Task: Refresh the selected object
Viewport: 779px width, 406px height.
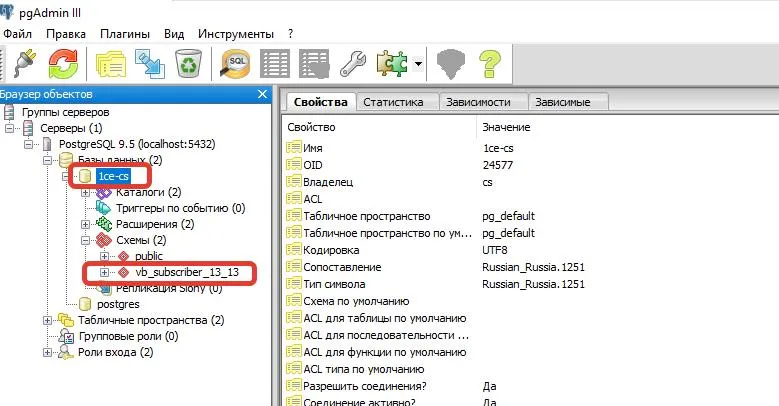Action: pos(63,65)
